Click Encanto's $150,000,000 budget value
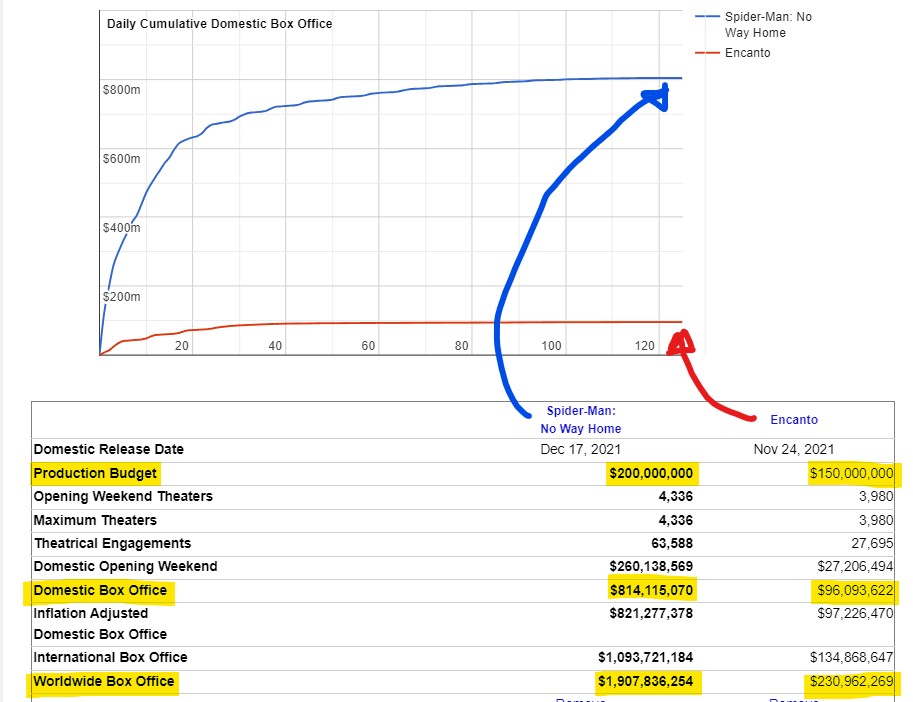Screen dimensions: 913x702 pos(851,473)
